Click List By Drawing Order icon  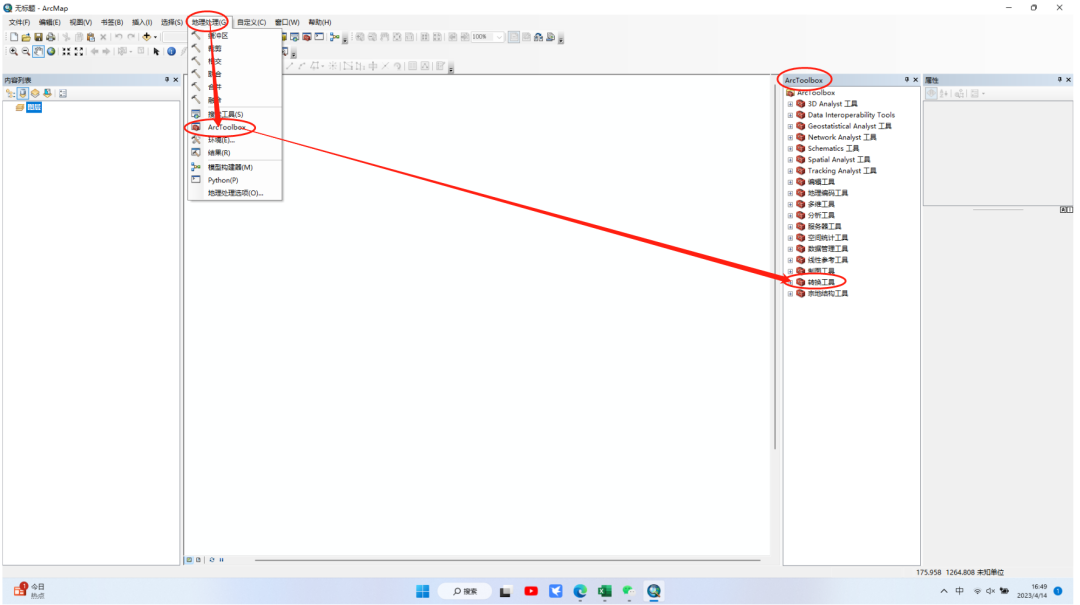coord(10,93)
